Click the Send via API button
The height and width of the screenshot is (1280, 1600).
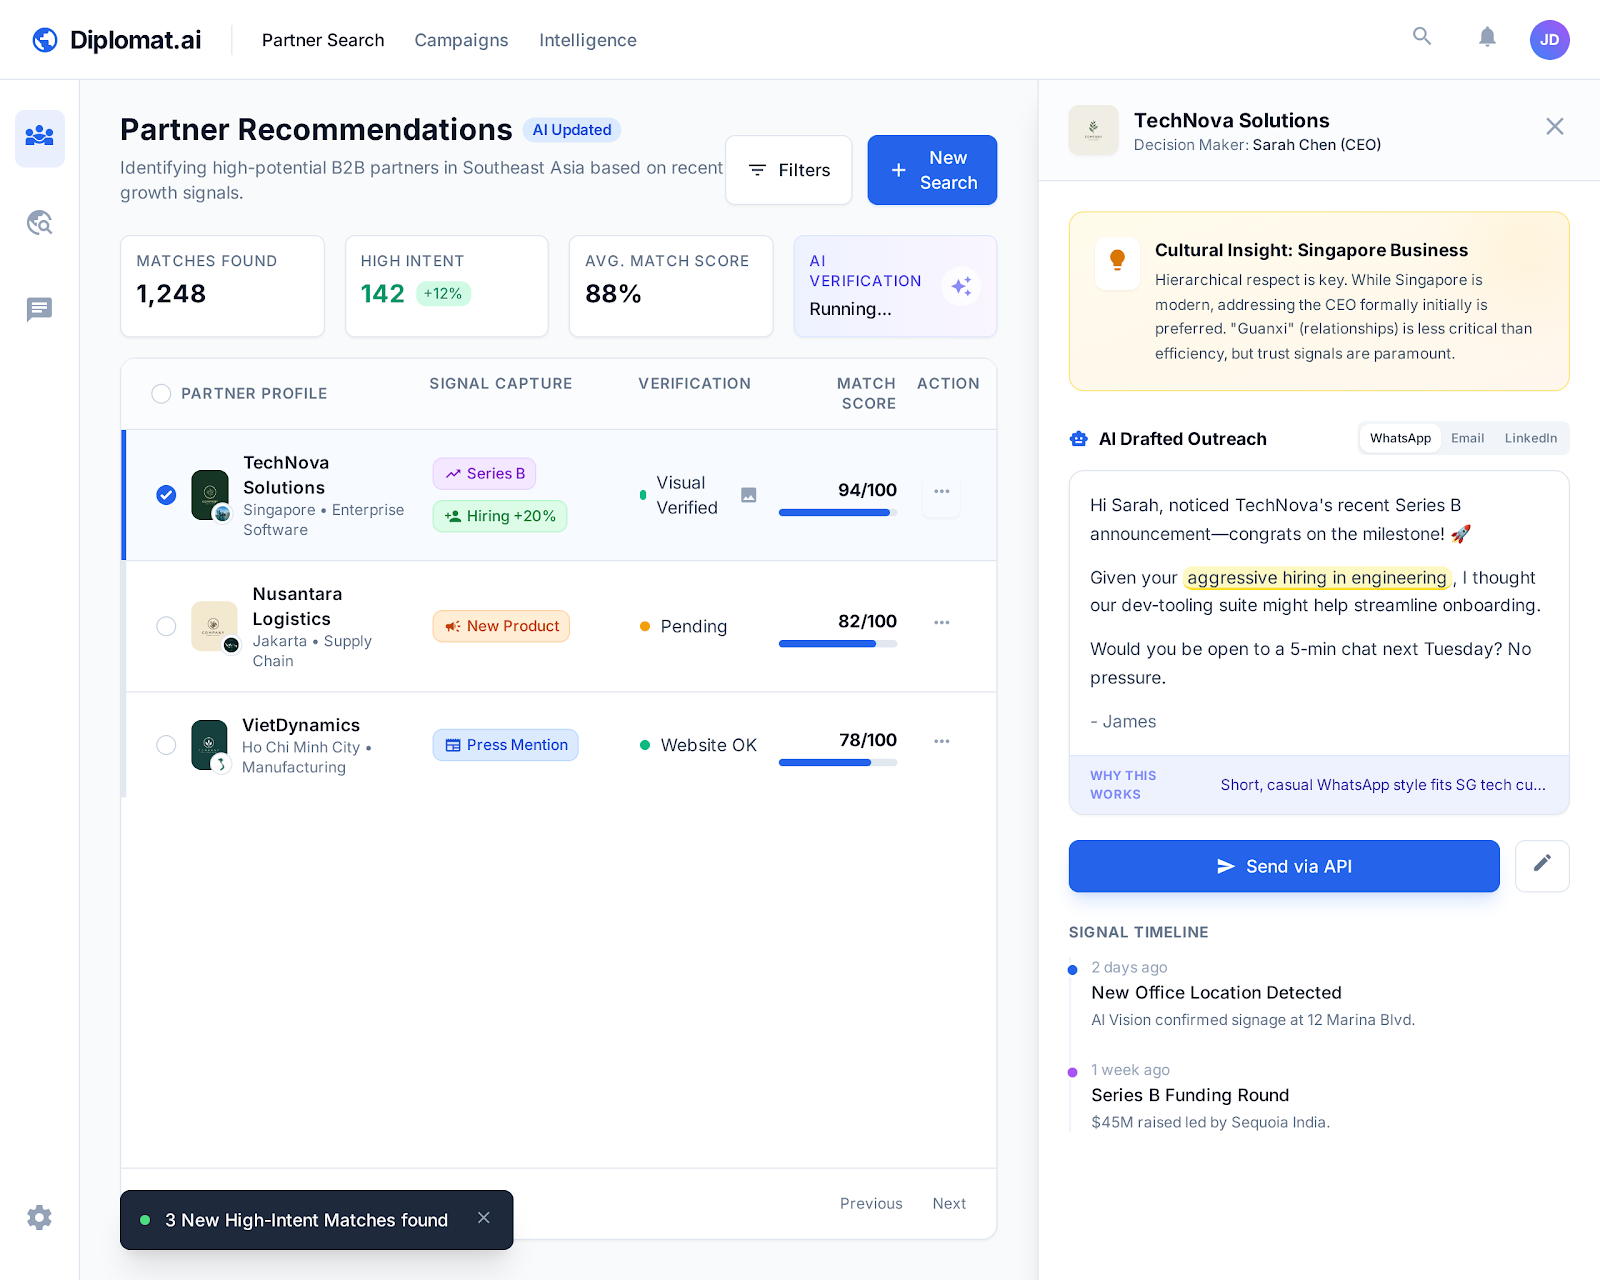[1283, 866]
